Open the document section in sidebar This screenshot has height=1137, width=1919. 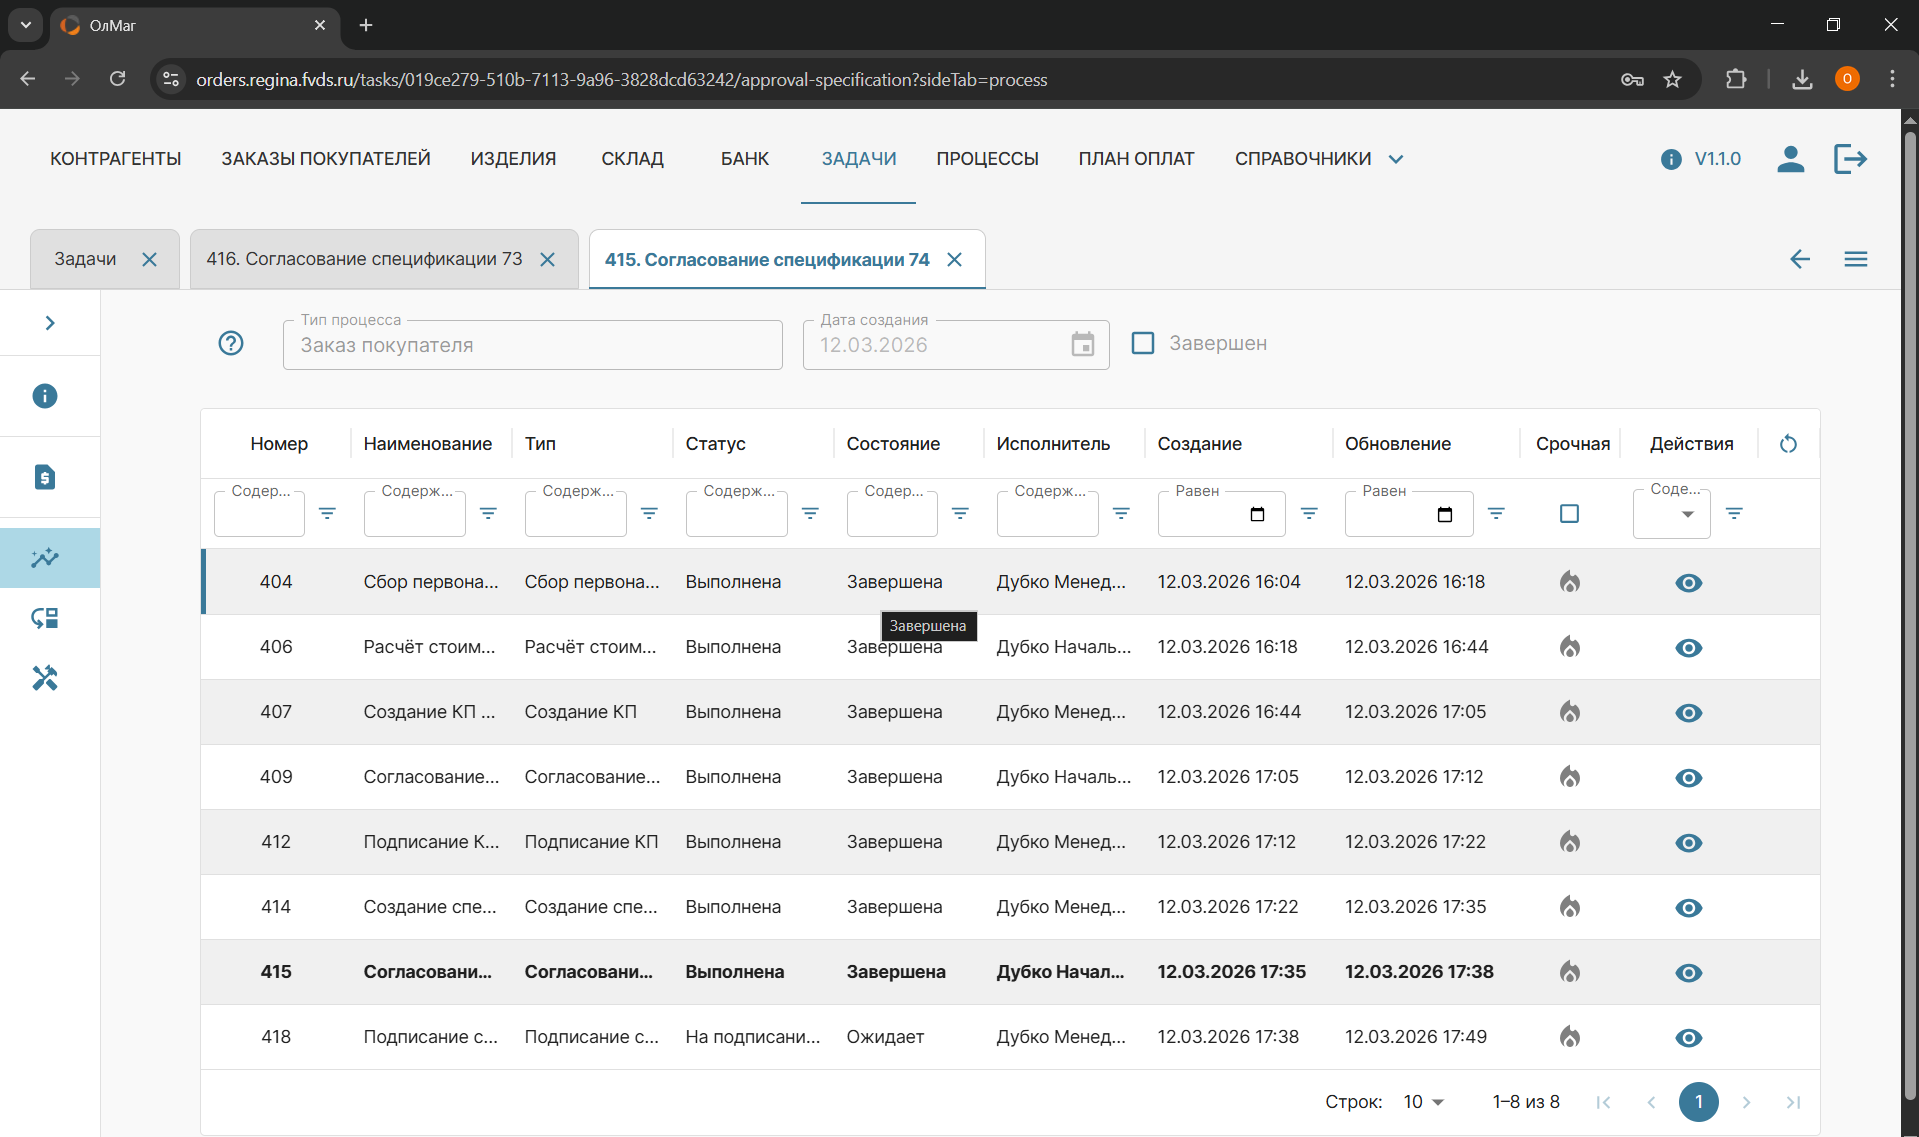(x=45, y=477)
